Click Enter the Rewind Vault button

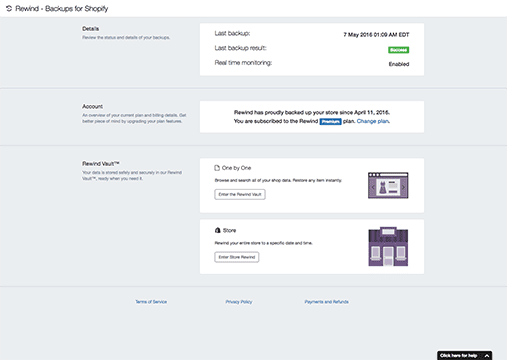[x=240, y=194]
